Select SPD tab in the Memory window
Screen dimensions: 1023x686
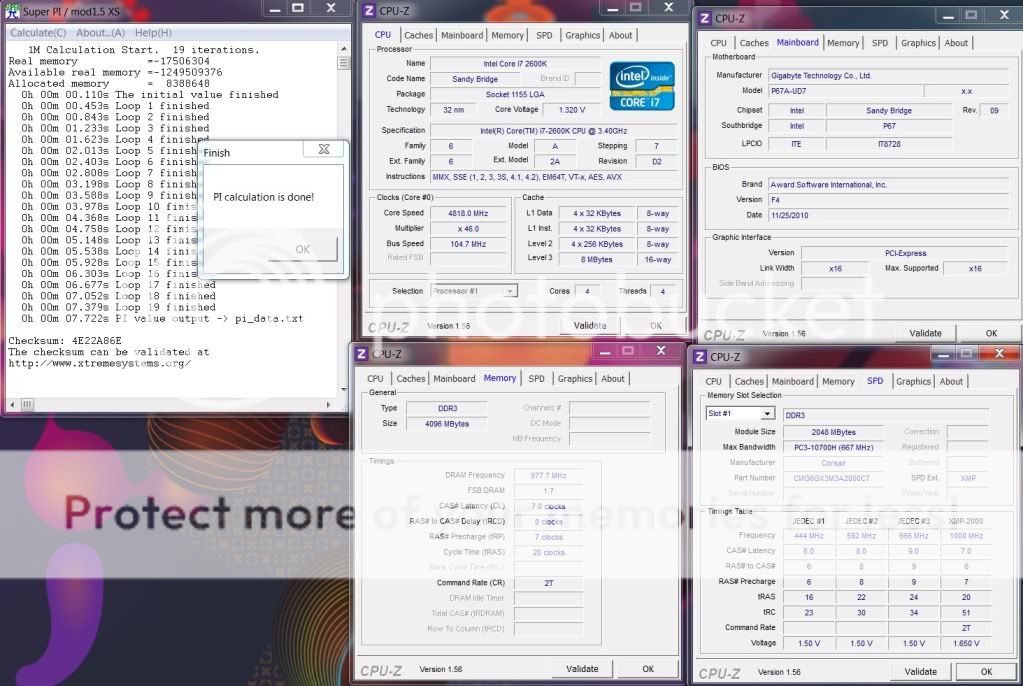coord(537,379)
